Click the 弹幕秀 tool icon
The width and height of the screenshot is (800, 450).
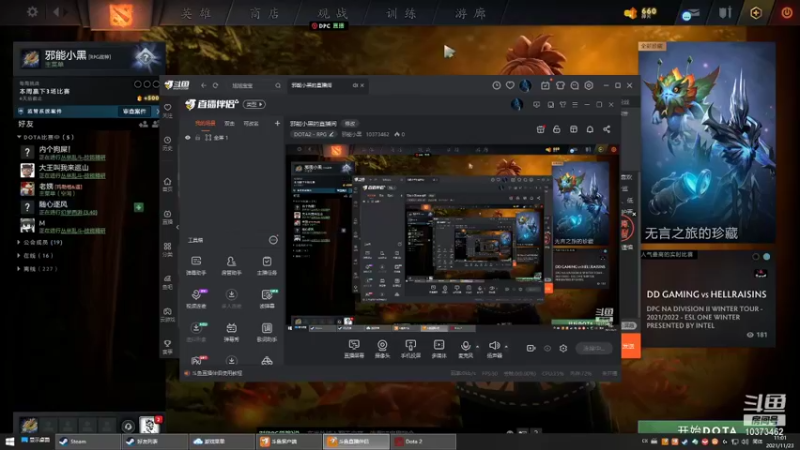coord(231,332)
